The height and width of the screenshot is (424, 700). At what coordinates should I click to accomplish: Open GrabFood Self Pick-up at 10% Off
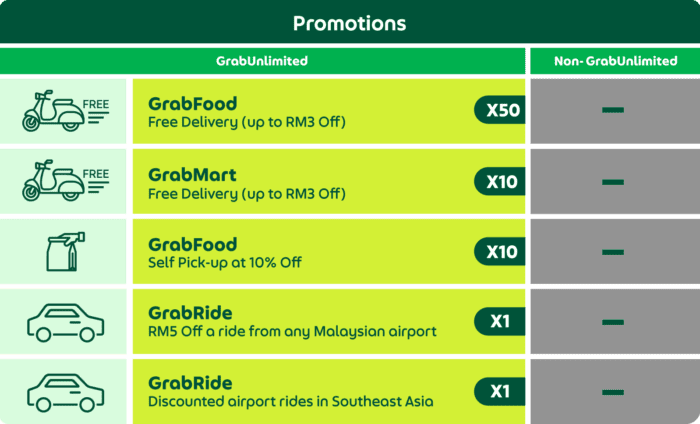click(x=329, y=251)
